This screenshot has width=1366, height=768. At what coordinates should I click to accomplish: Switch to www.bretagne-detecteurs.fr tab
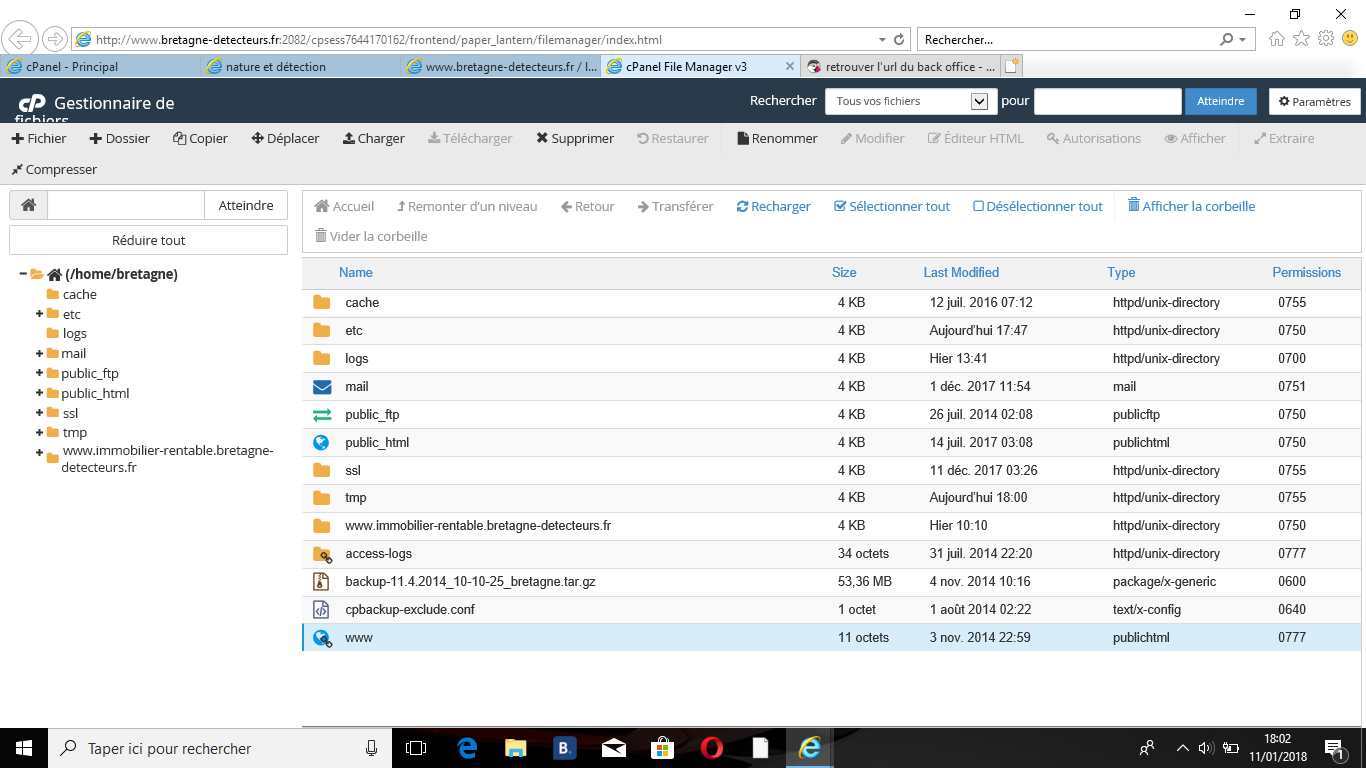click(500, 66)
